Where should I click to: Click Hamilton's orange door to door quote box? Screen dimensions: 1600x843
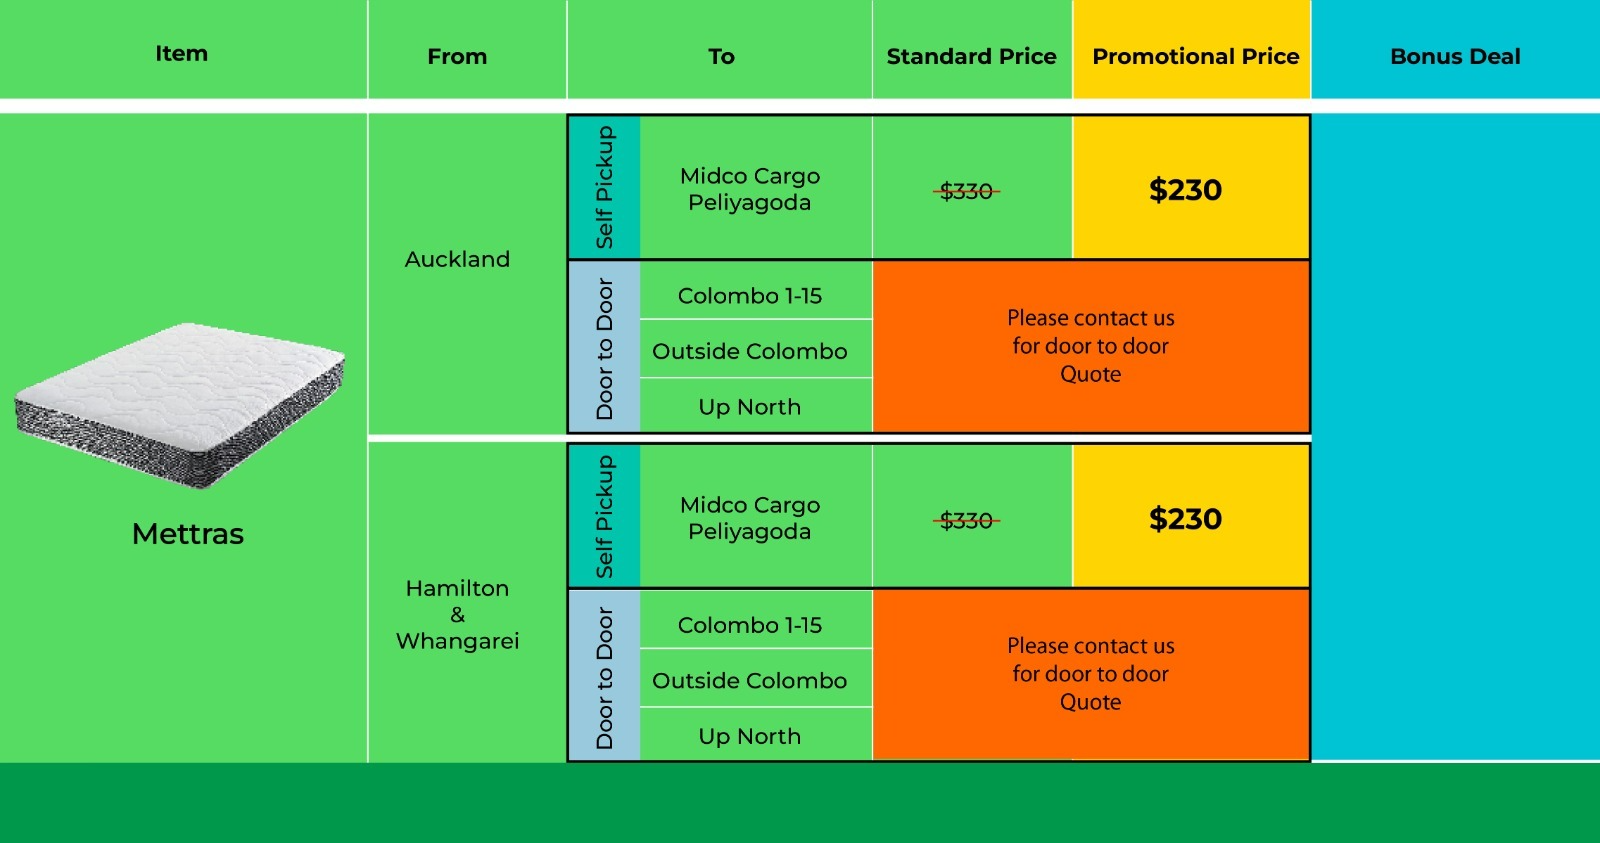1090,674
